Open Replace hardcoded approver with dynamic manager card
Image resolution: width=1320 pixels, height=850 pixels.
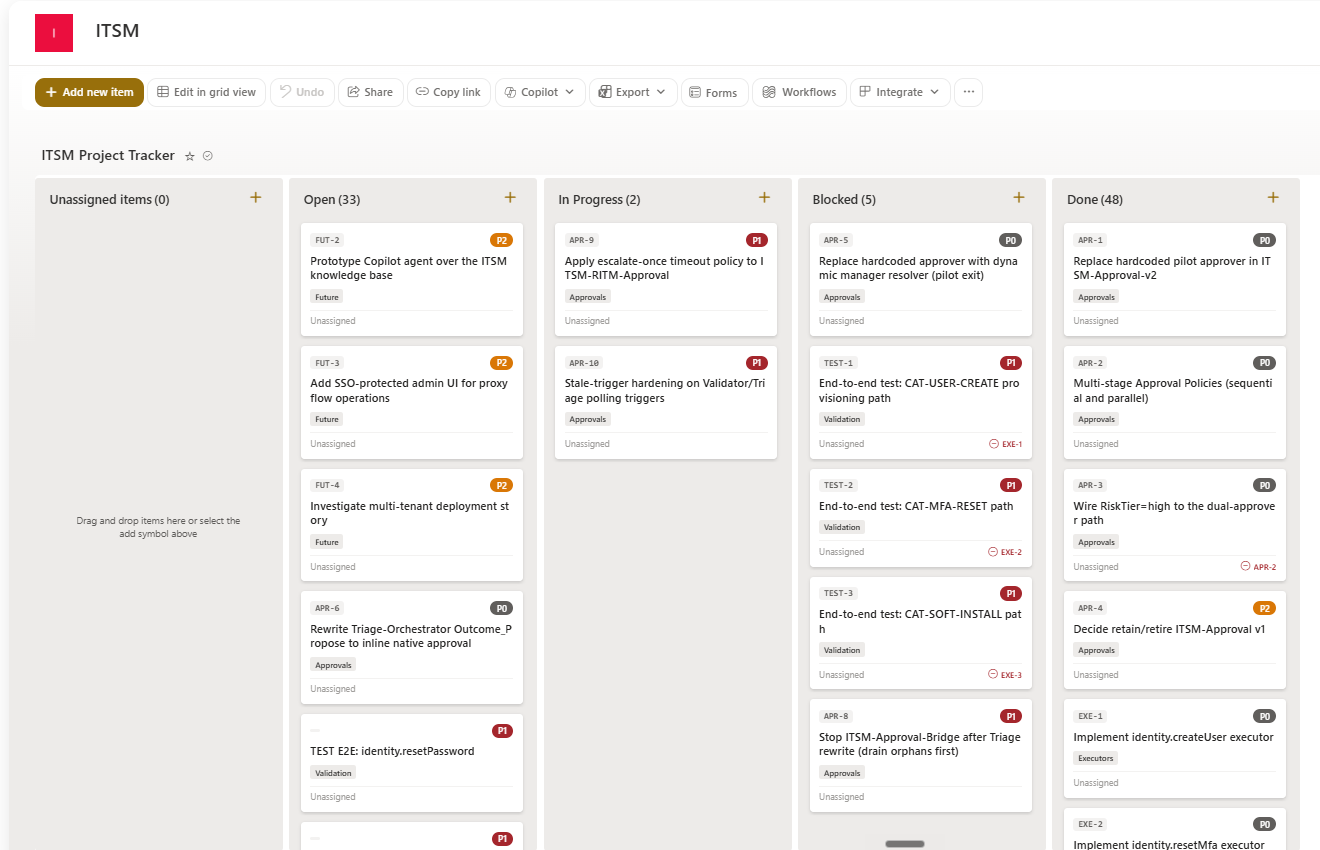[920, 280]
